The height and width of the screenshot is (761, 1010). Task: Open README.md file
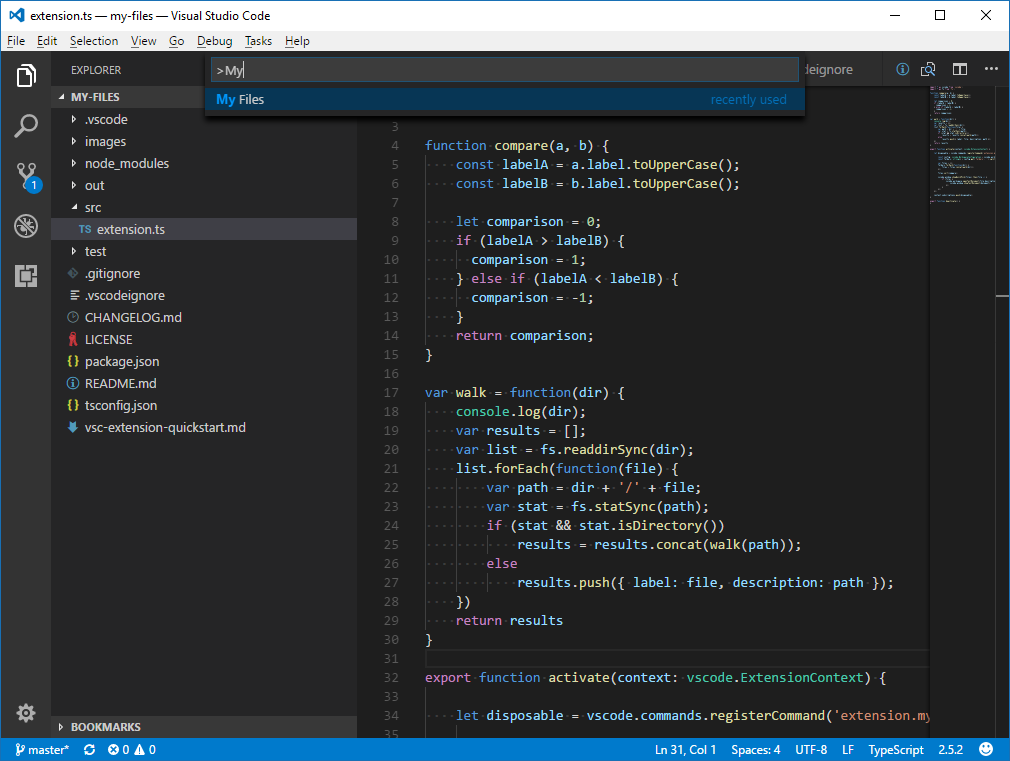point(204,383)
